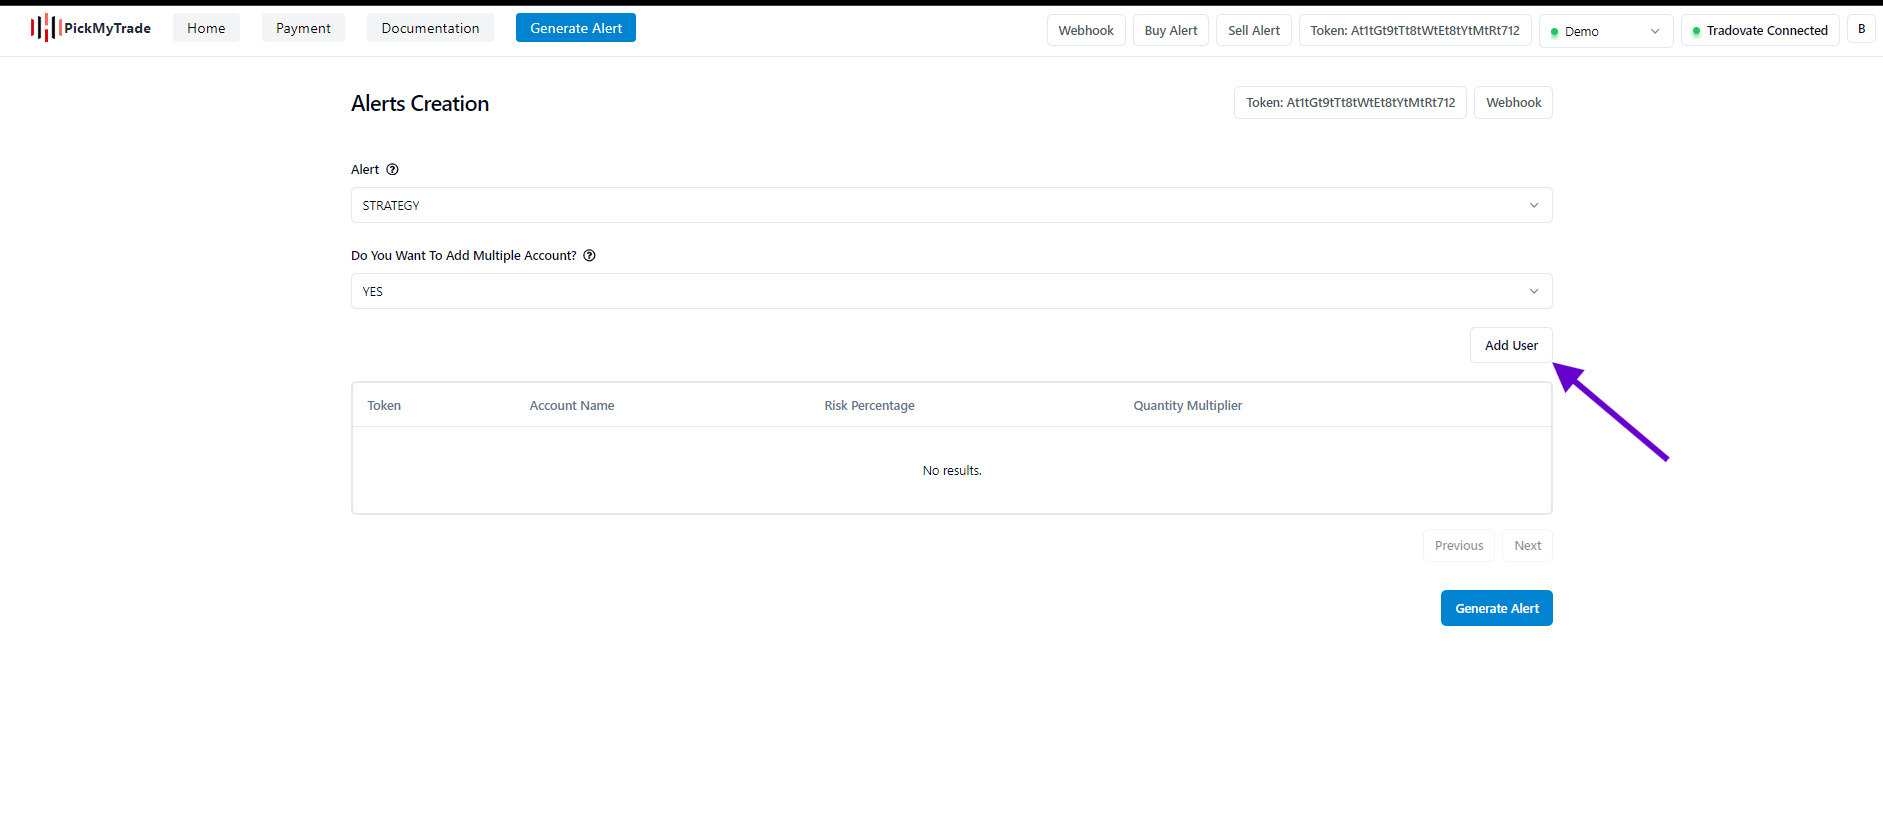Open the B user avatar
The width and height of the screenshot is (1883, 825).
[1861, 29]
